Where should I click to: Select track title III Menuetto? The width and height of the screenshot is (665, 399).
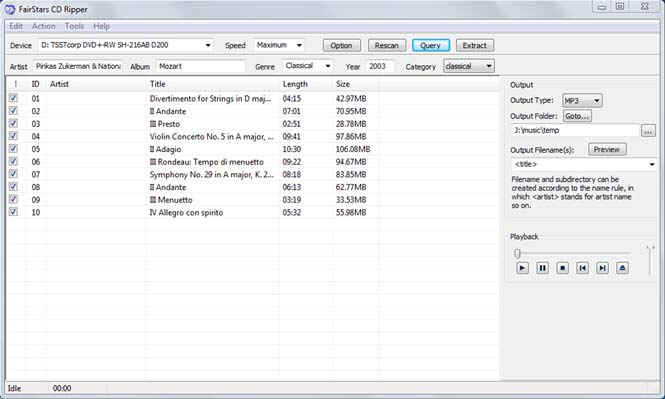pyautogui.click(x=171, y=200)
